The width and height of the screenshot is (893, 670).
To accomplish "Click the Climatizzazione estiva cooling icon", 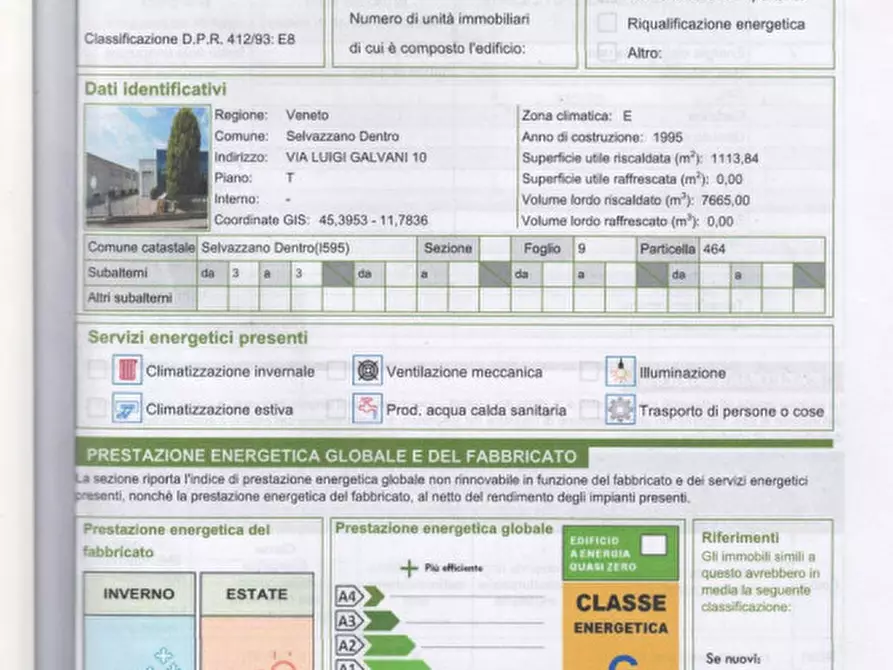I will pyautogui.click(x=128, y=408).
